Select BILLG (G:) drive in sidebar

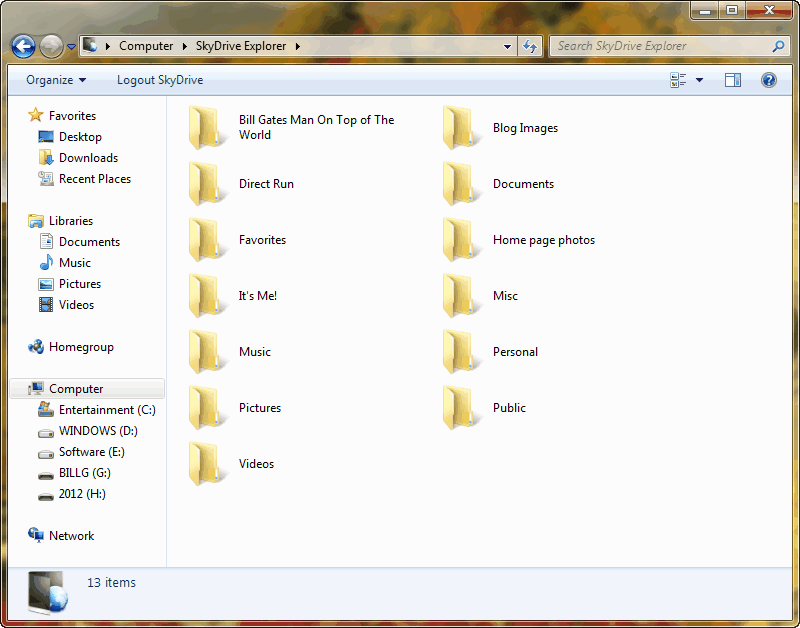click(x=84, y=473)
